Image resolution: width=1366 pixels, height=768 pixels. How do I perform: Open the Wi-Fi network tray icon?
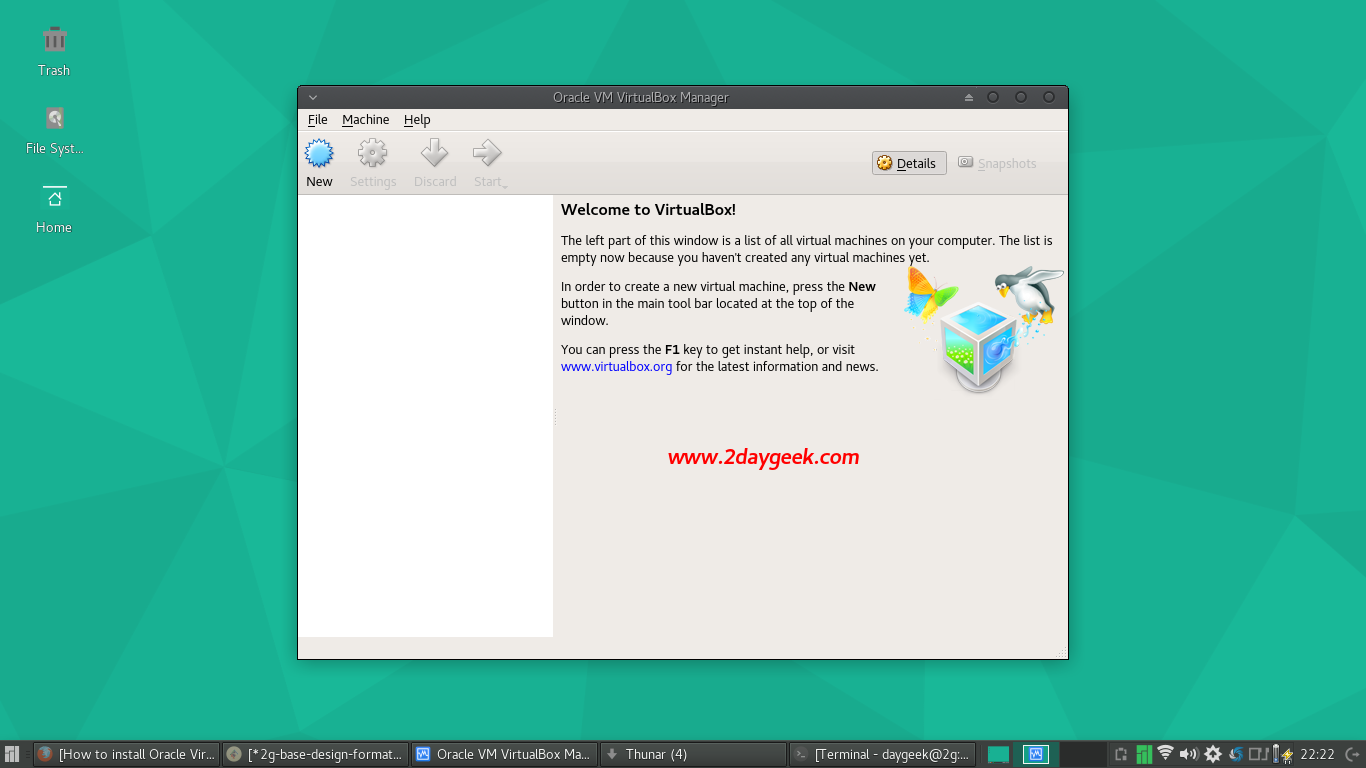1165,754
